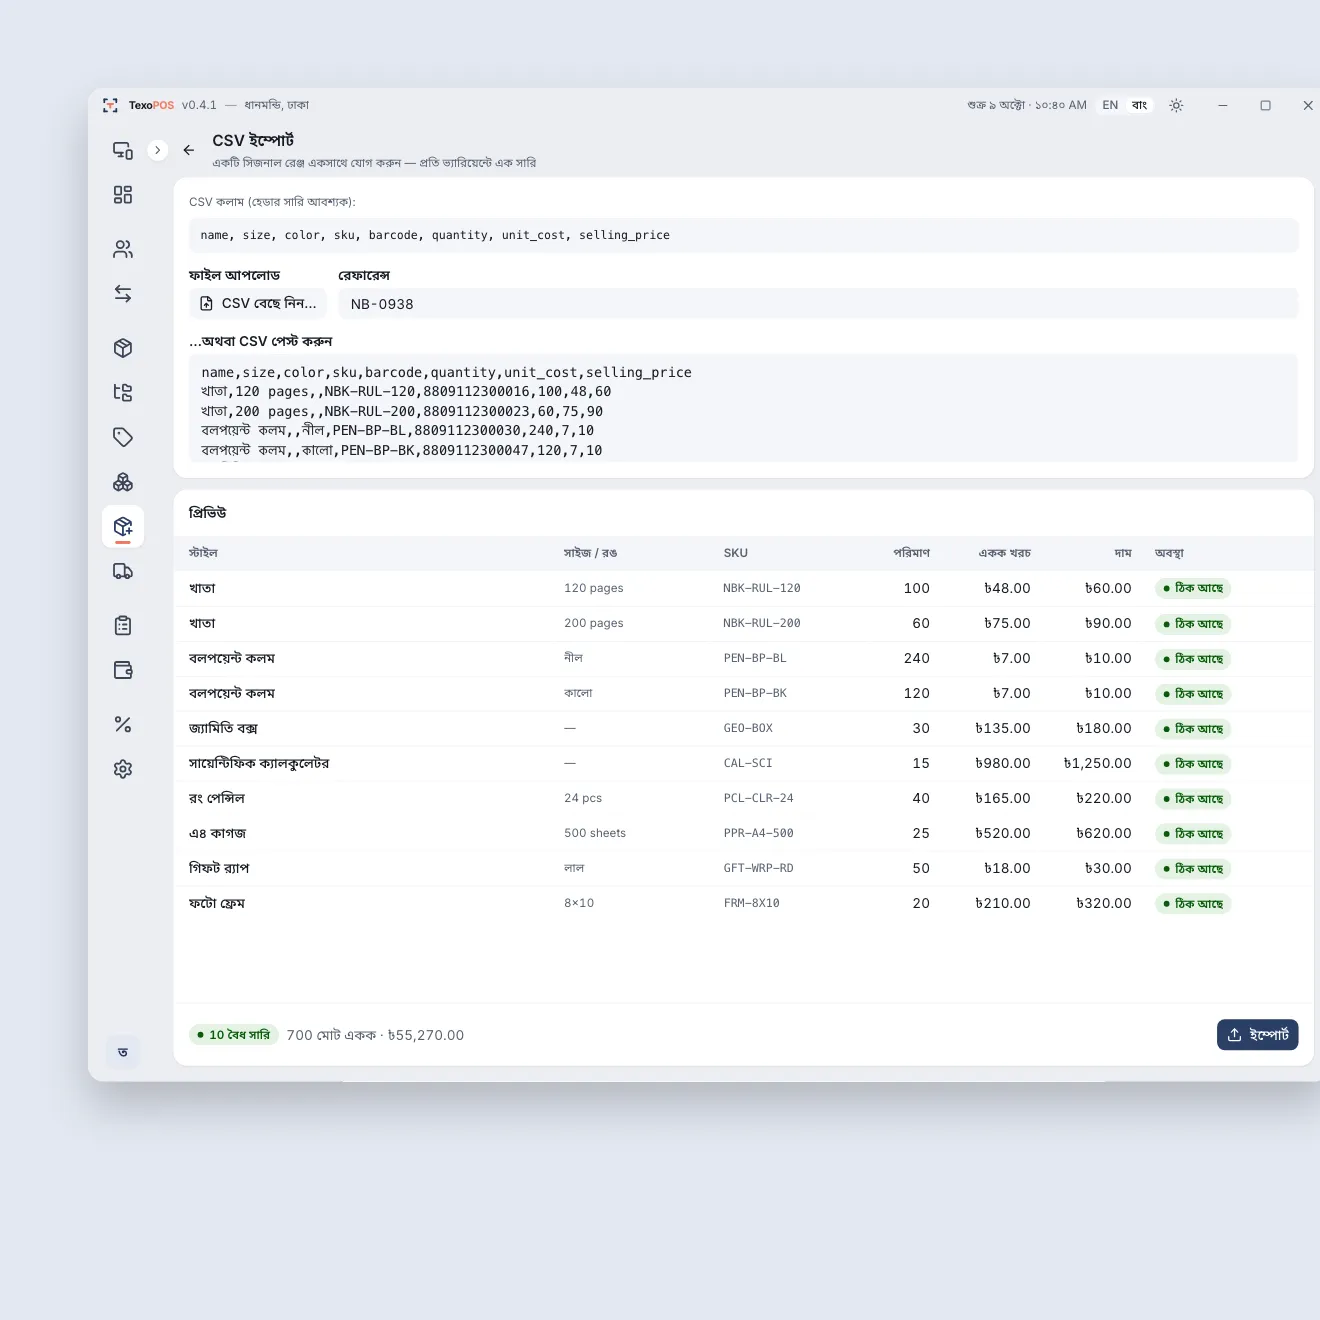Screen dimensions: 1320x1320
Task: Open the delivery truck icon in sidebar
Action: tap(123, 571)
